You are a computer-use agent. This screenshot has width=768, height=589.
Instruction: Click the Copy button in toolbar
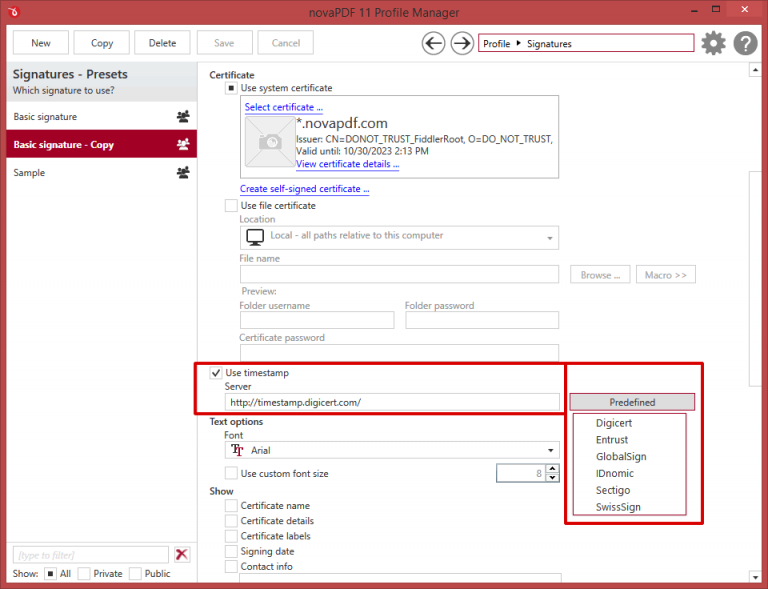click(x=102, y=43)
